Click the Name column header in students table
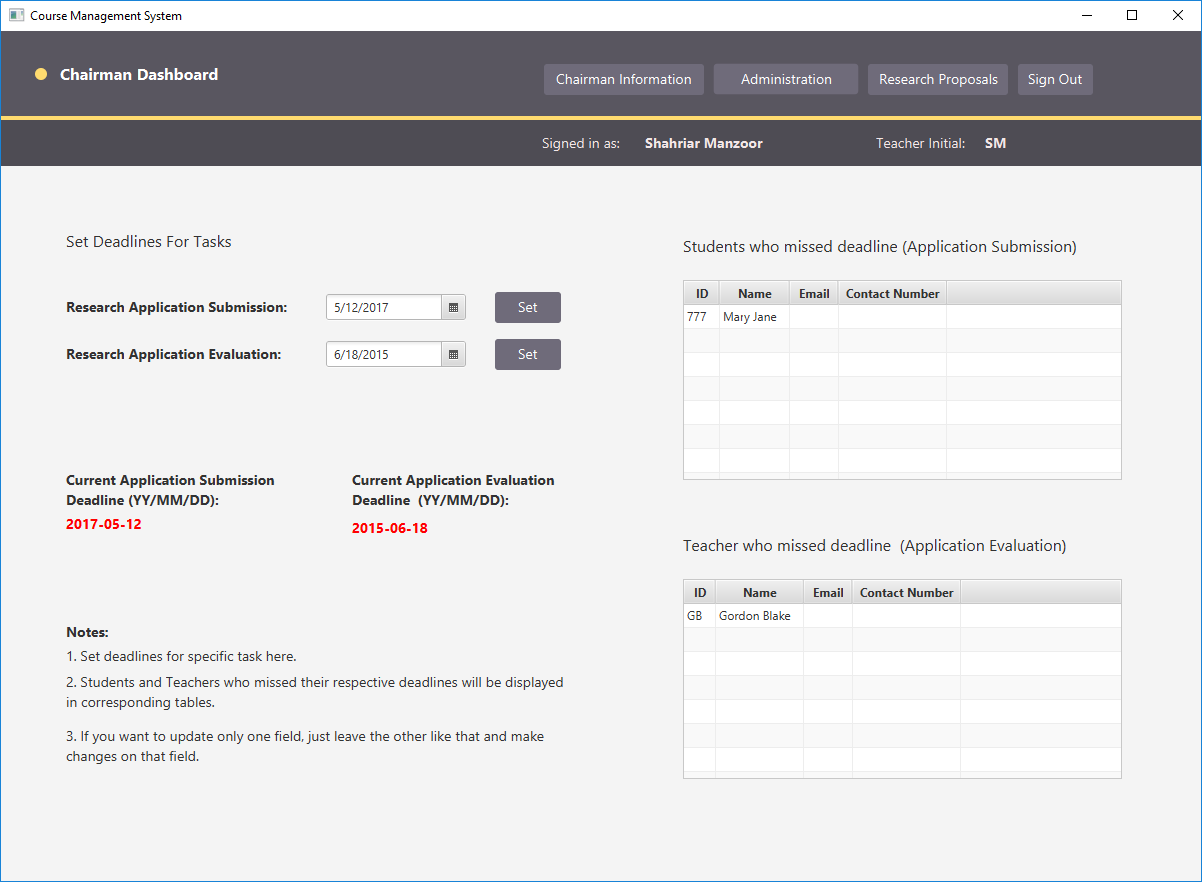Screen dimensions: 1202x882 [x=754, y=292]
